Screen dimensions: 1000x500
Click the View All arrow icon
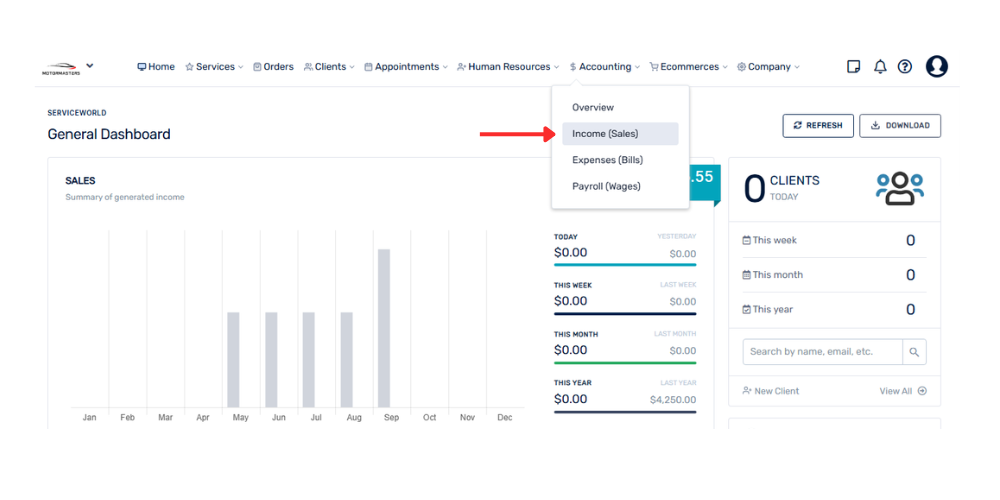click(922, 391)
